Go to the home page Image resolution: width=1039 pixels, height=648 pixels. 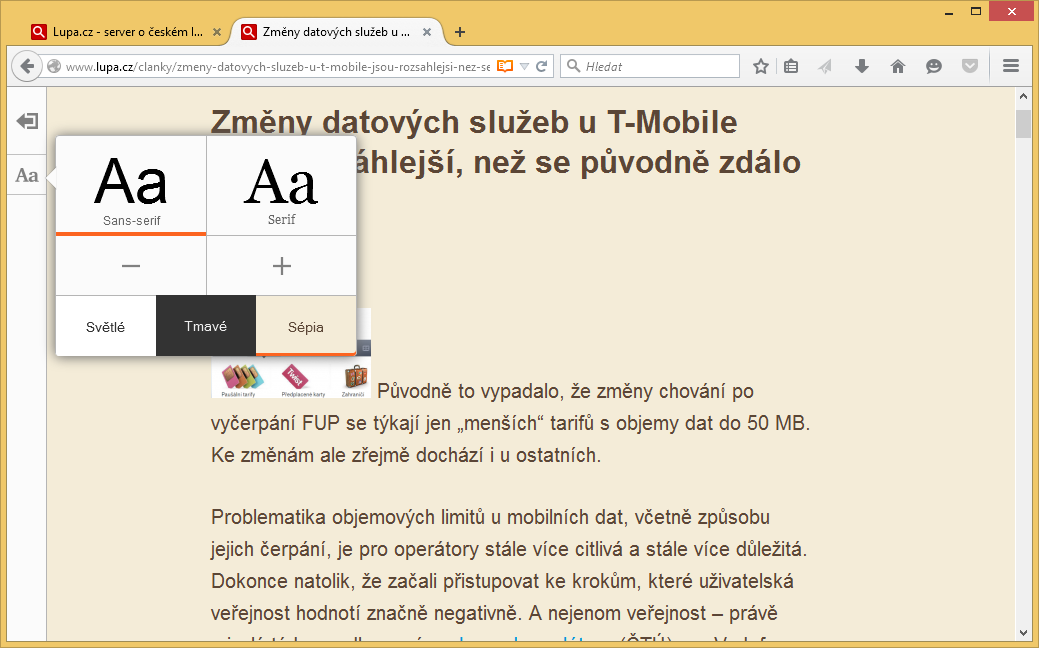pyautogui.click(x=898, y=66)
